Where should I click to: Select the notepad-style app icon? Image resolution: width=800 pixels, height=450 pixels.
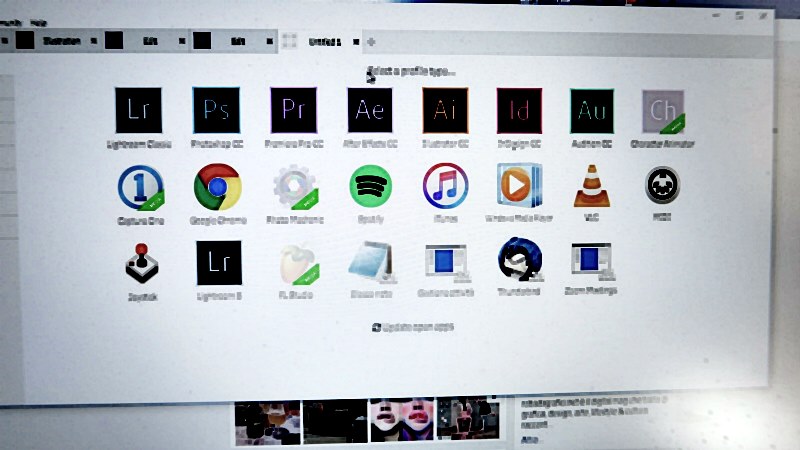click(372, 262)
